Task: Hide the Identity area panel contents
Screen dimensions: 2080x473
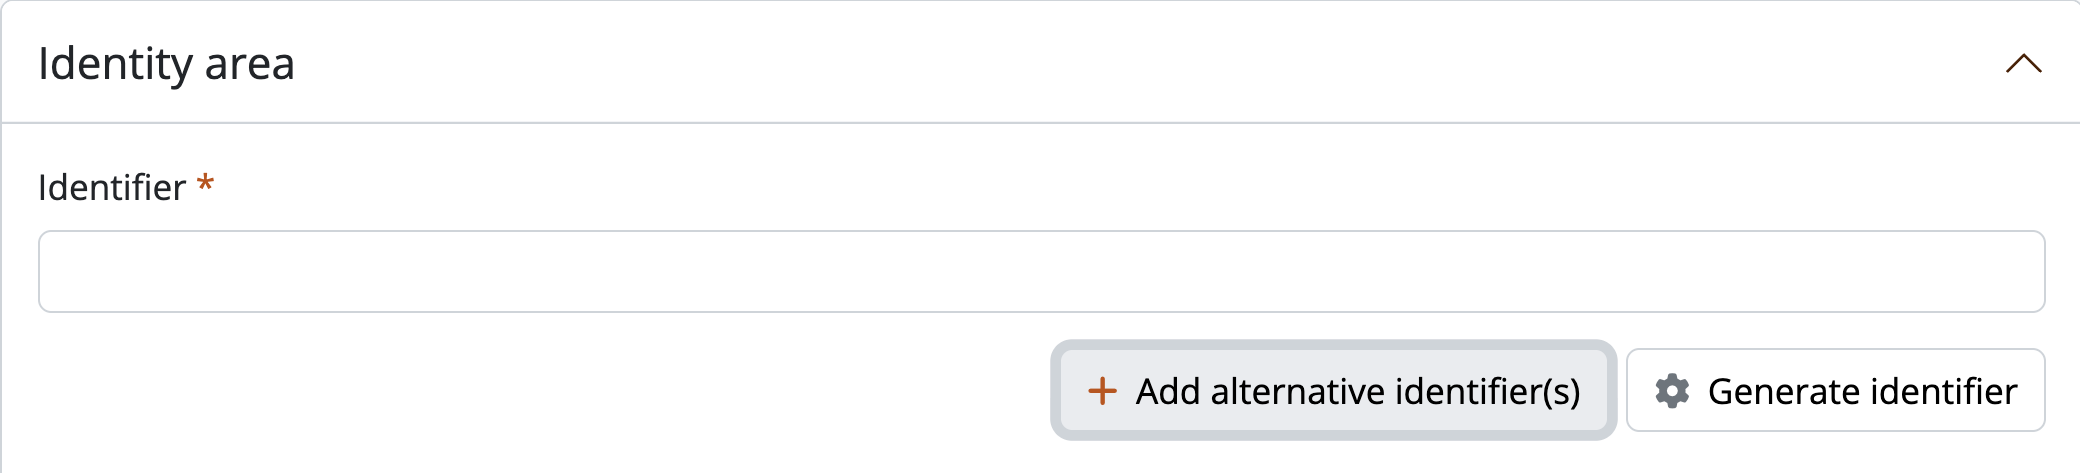Action: (2023, 64)
